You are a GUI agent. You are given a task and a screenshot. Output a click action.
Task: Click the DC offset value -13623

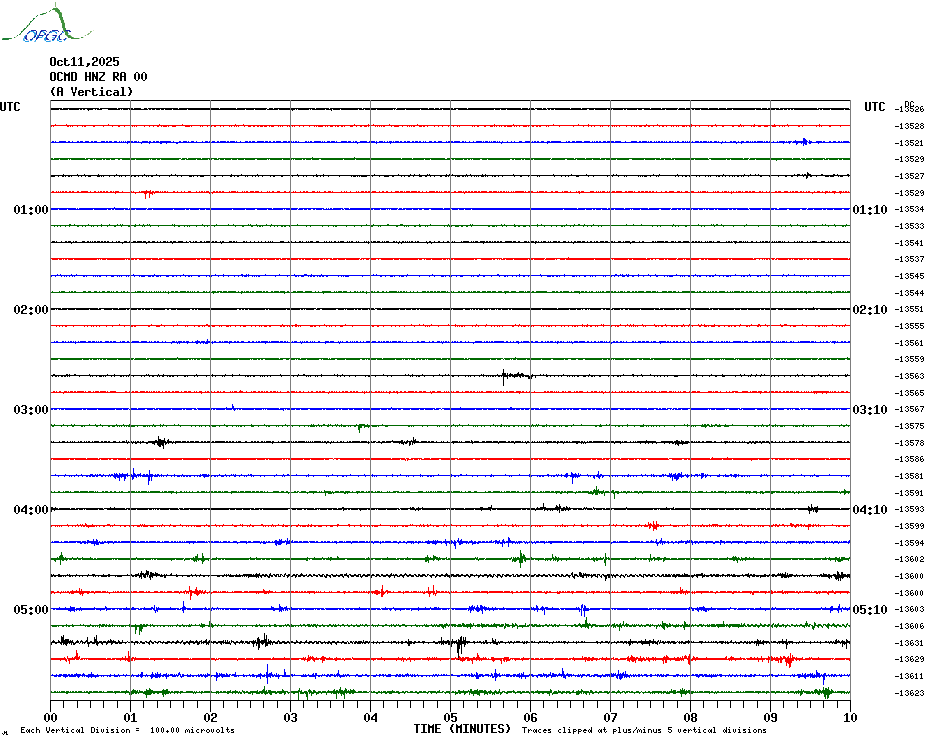(909, 693)
